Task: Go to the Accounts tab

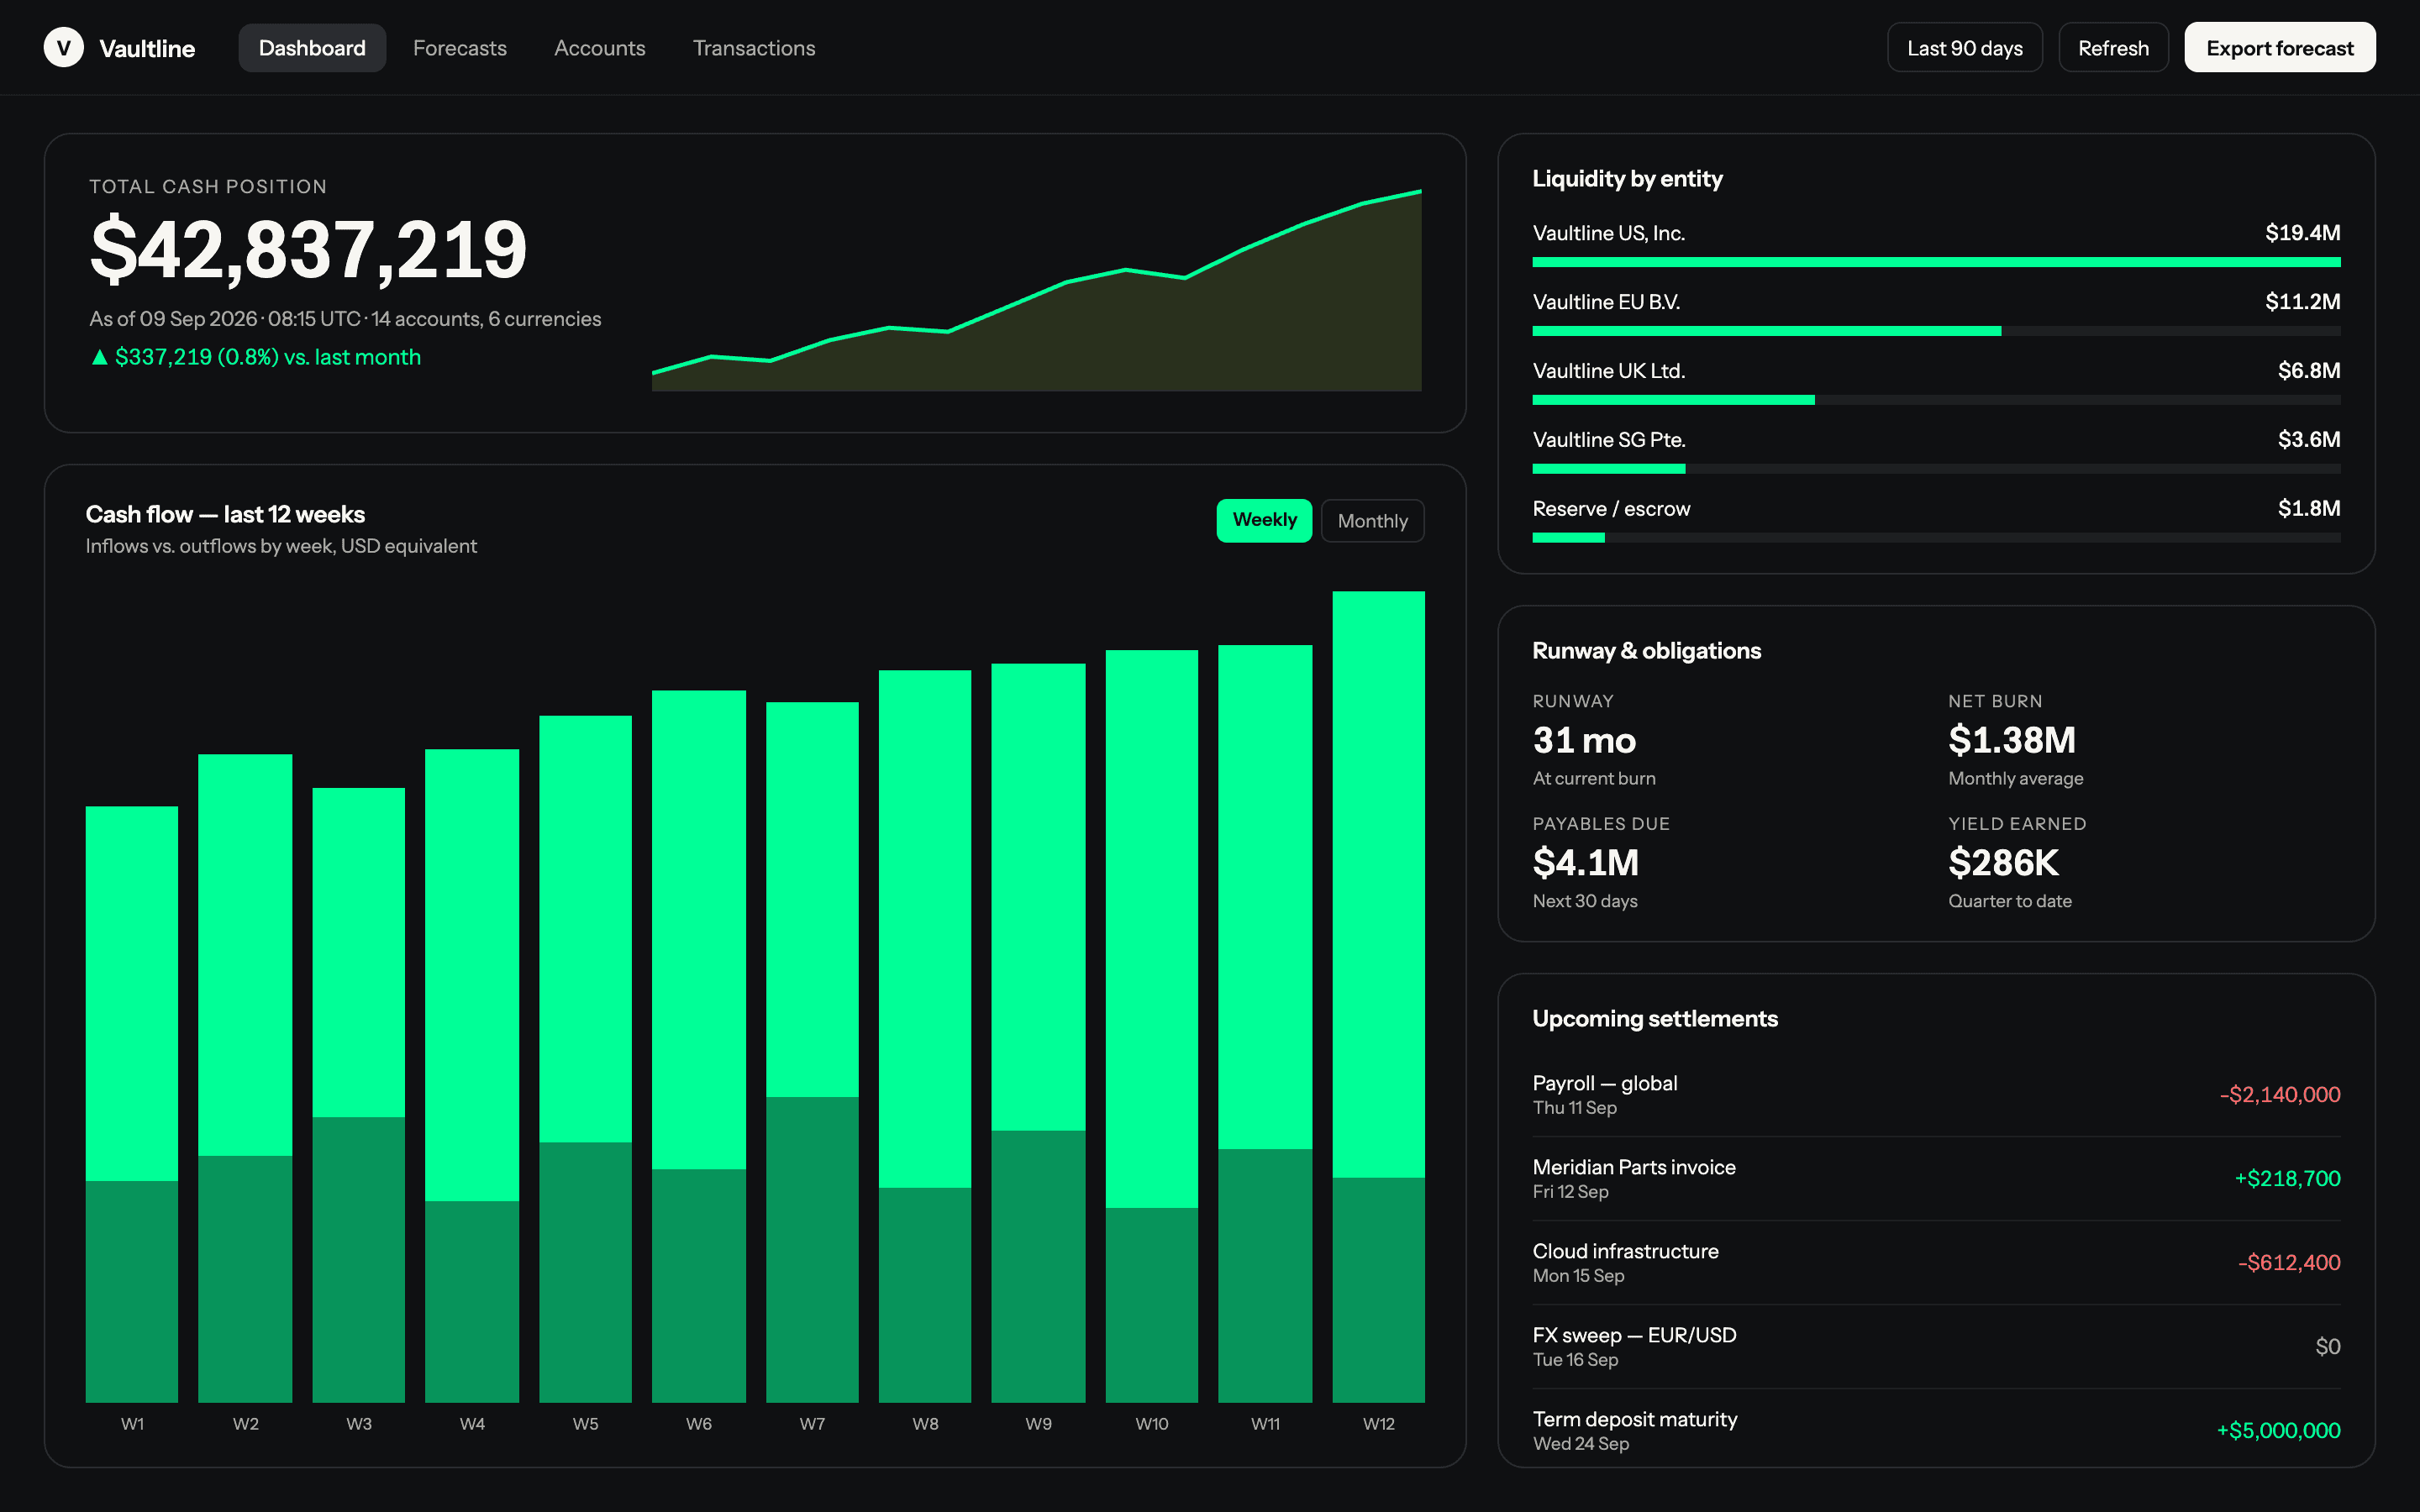Action: (600, 48)
